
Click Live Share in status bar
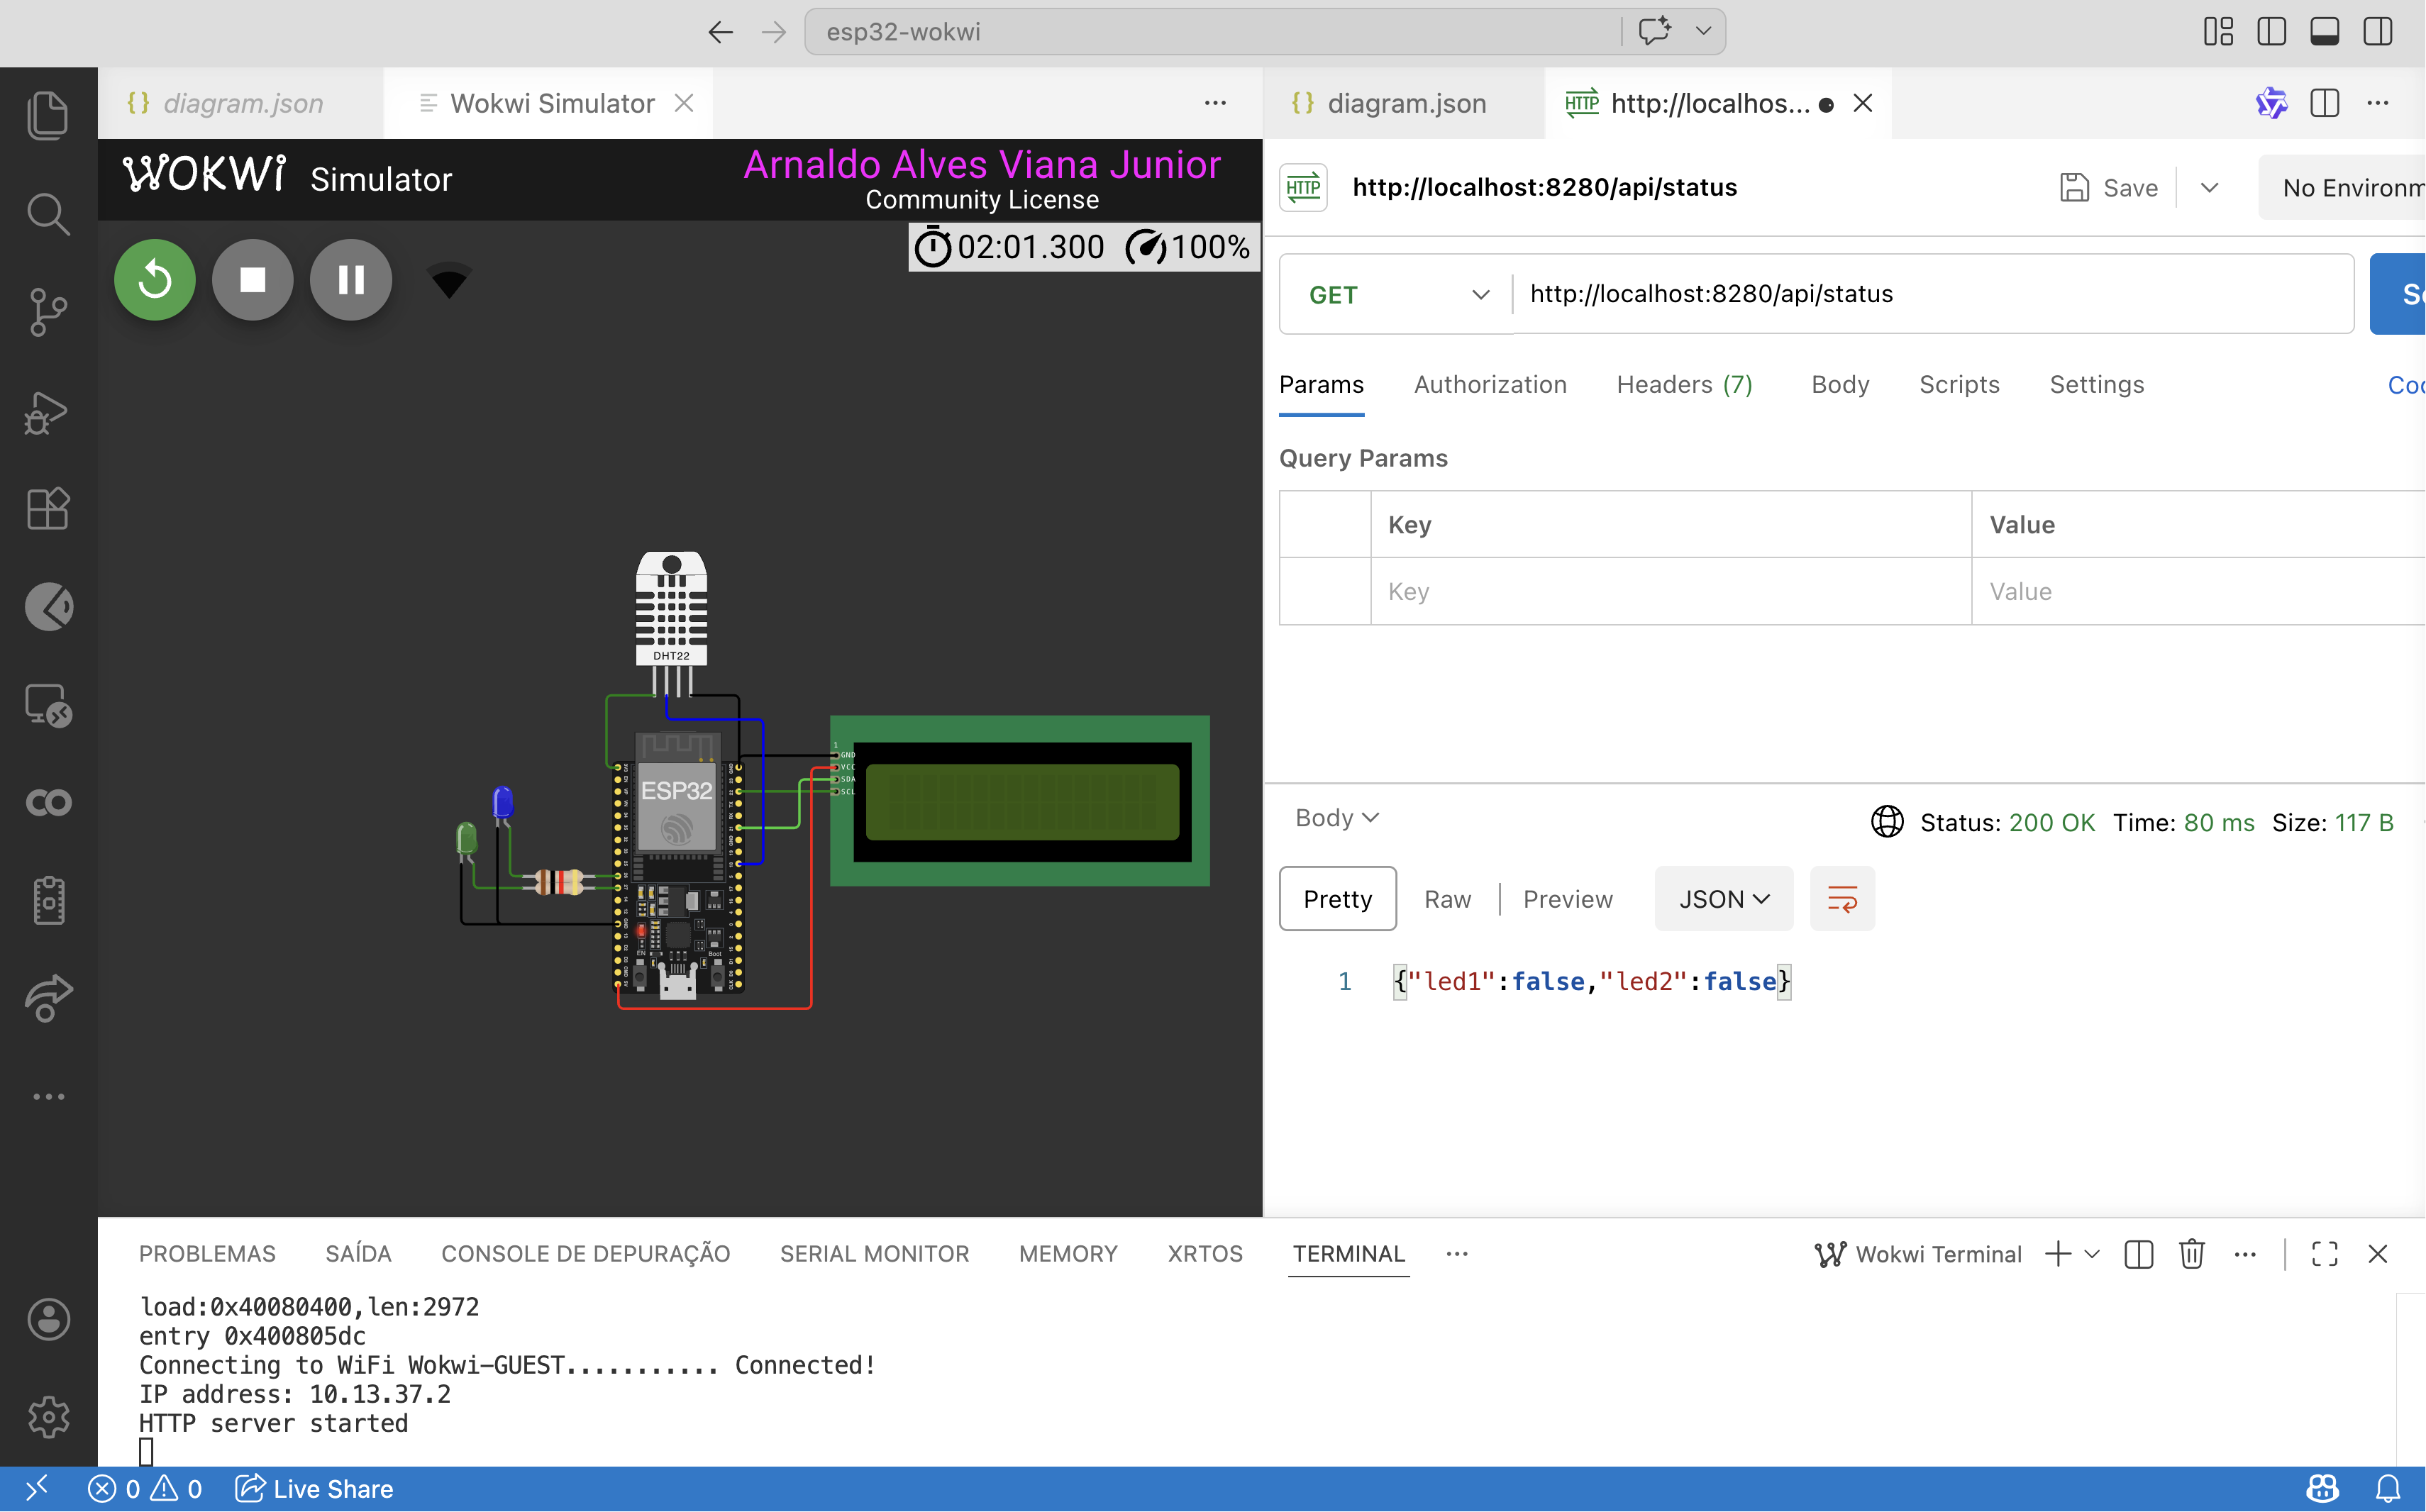[314, 1489]
